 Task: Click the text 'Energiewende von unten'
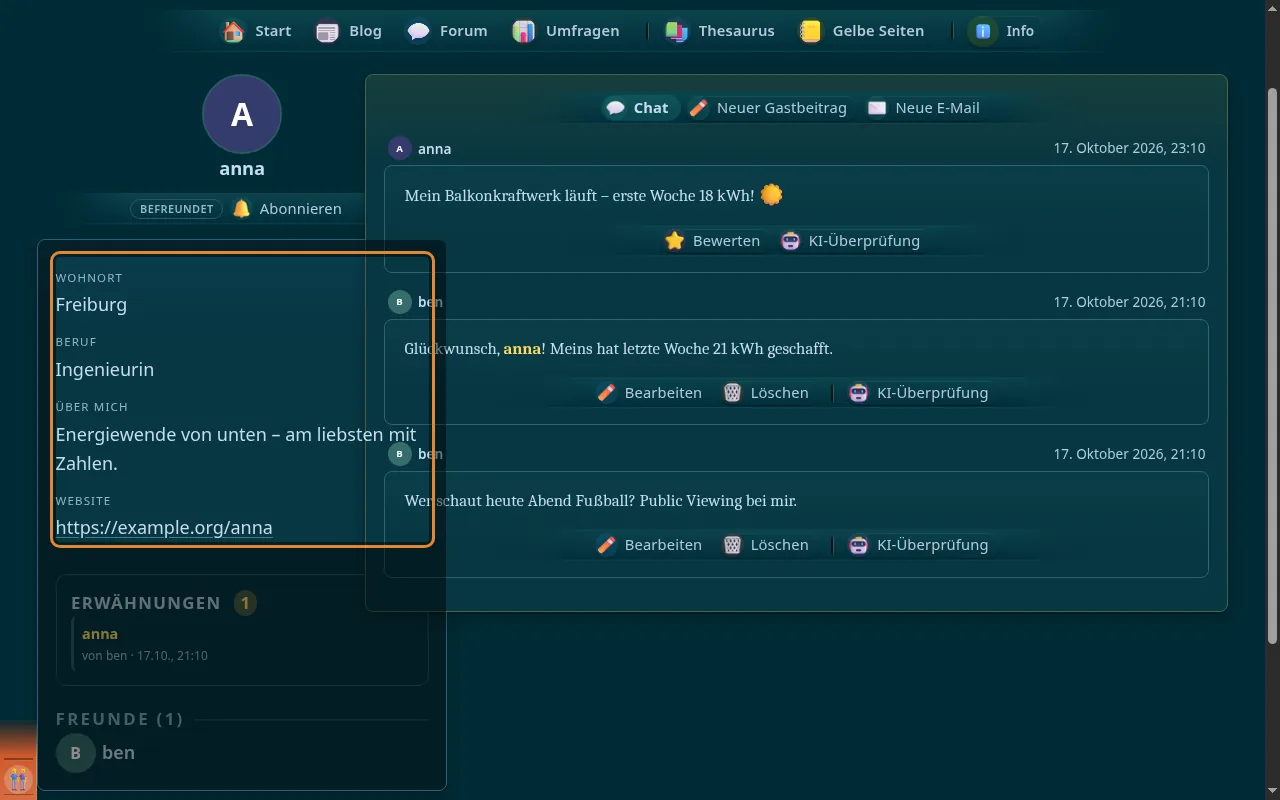161,435
